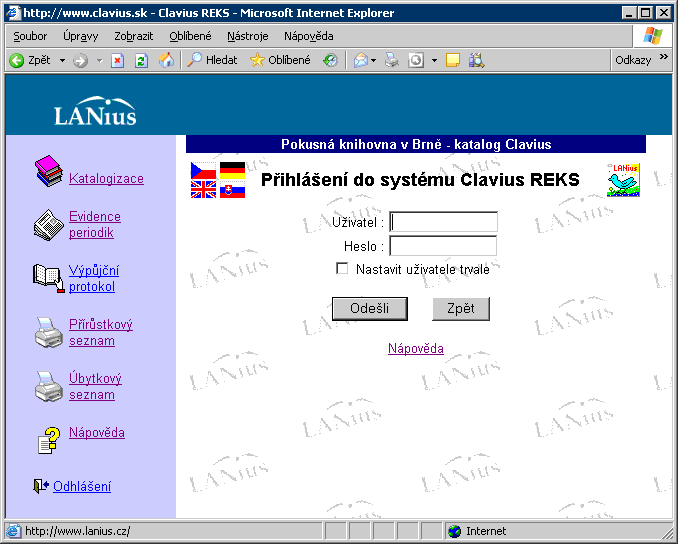Expand the Back button history dropdown arrow
The width and height of the screenshot is (678, 544).
coord(62,61)
